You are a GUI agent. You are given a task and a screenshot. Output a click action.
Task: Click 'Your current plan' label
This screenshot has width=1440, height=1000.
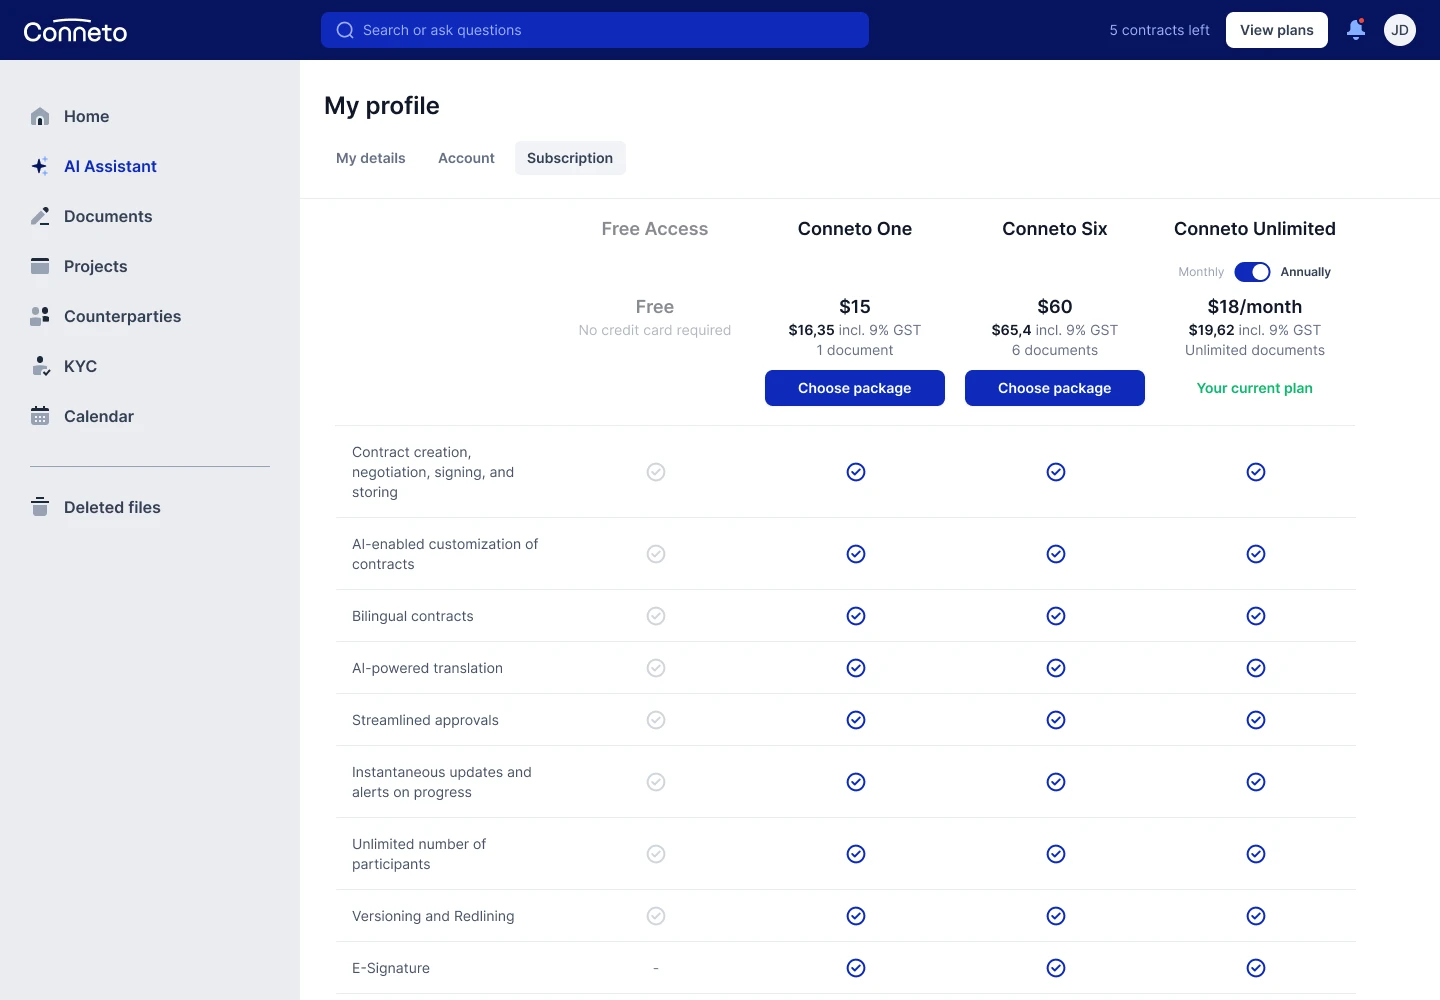click(1255, 388)
